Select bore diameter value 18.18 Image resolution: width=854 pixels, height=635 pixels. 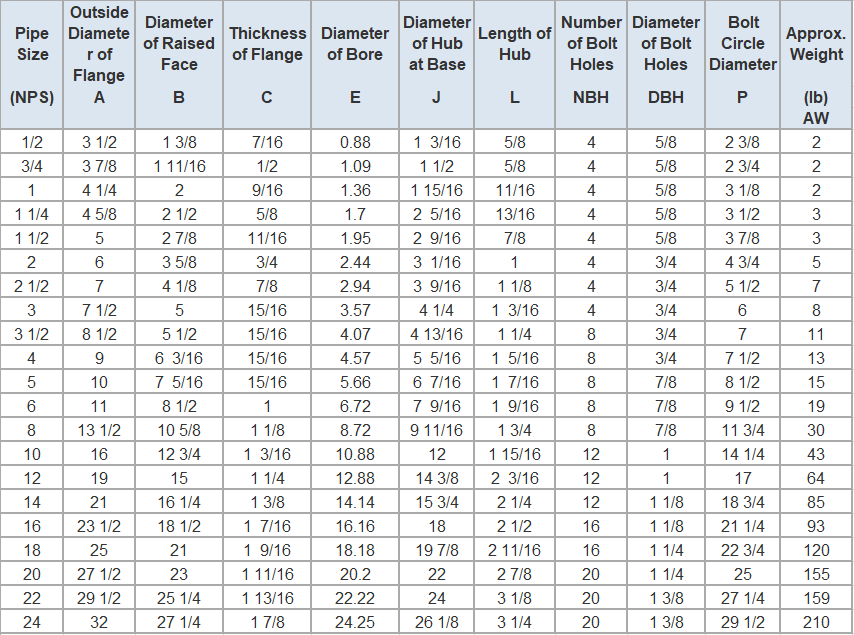pyautogui.click(x=355, y=549)
